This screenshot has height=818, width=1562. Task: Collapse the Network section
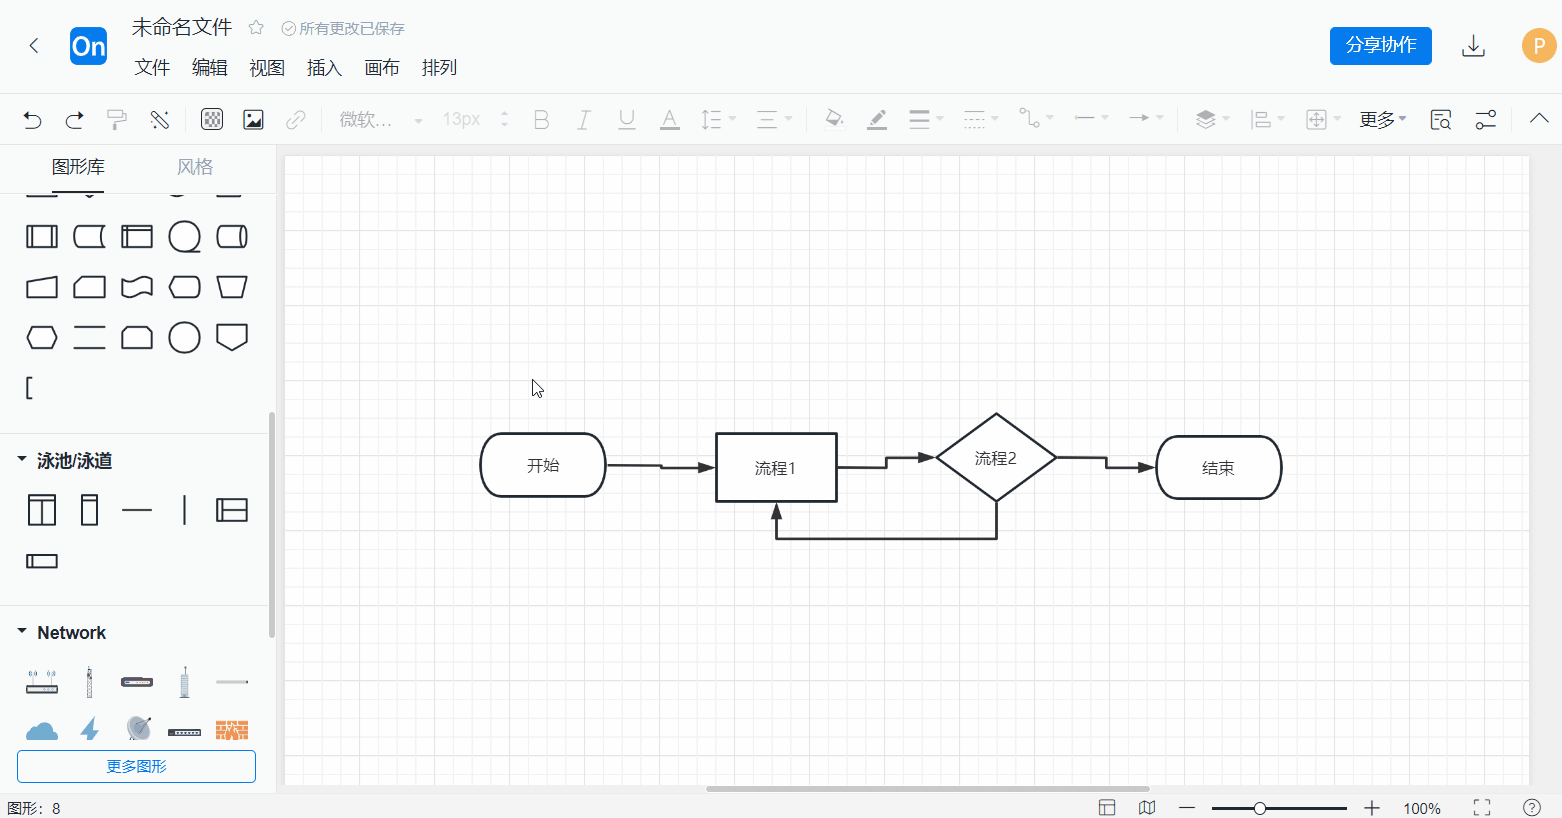22,631
